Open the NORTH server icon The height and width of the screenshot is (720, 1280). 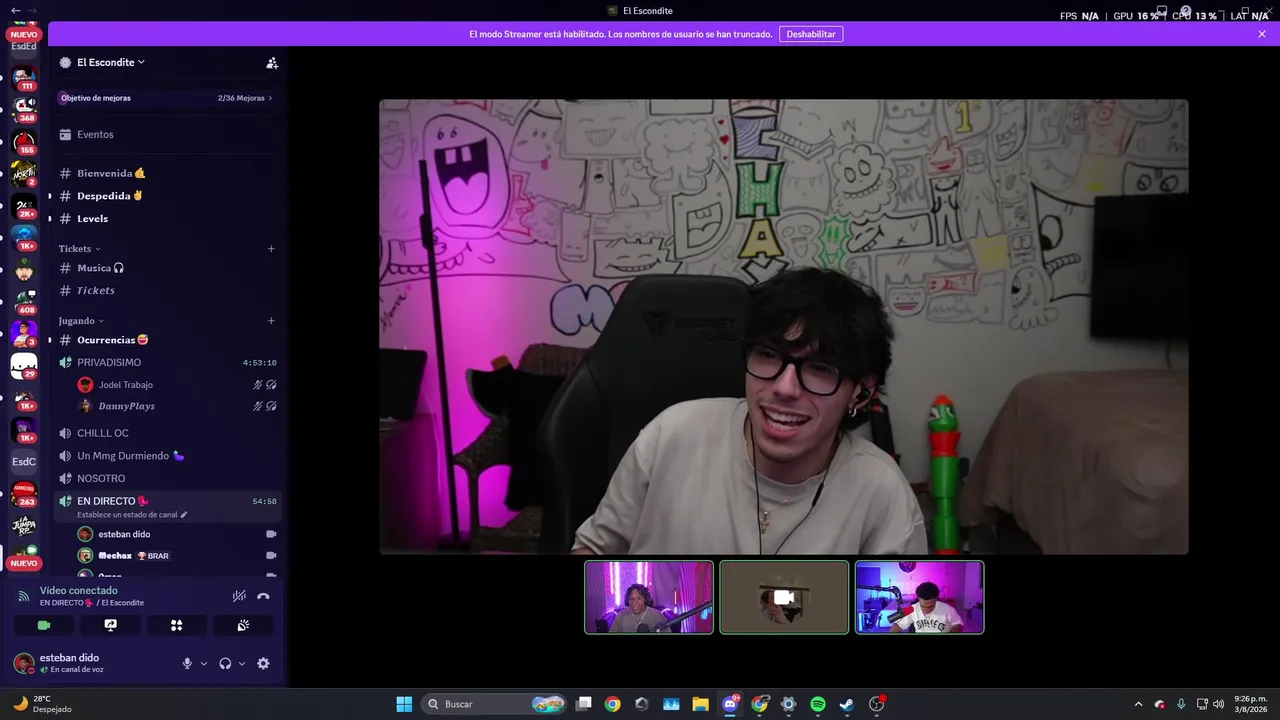24,174
